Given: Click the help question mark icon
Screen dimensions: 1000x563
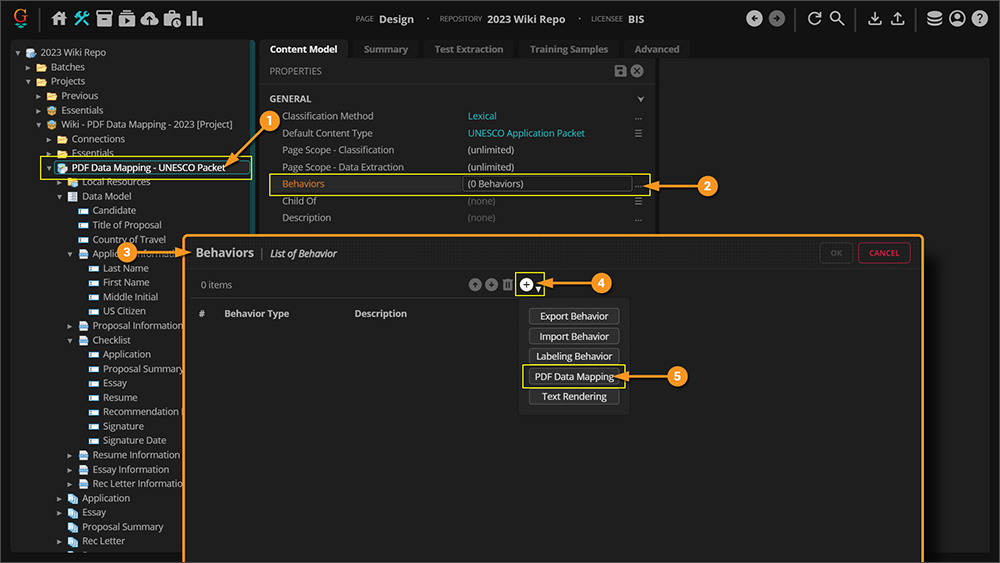Looking at the screenshot, I should 979,18.
